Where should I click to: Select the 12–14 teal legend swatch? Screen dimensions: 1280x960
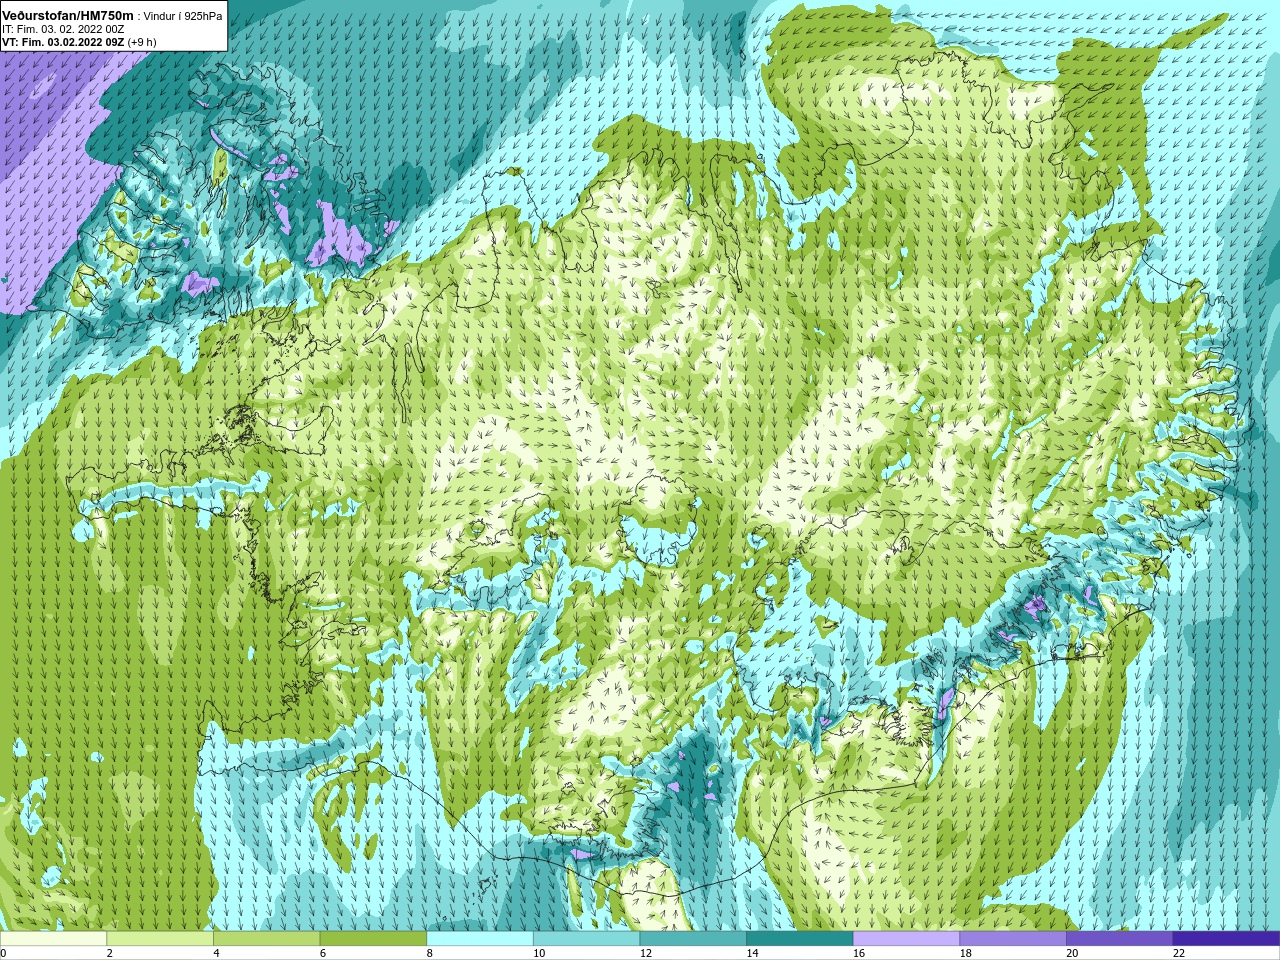[693, 938]
